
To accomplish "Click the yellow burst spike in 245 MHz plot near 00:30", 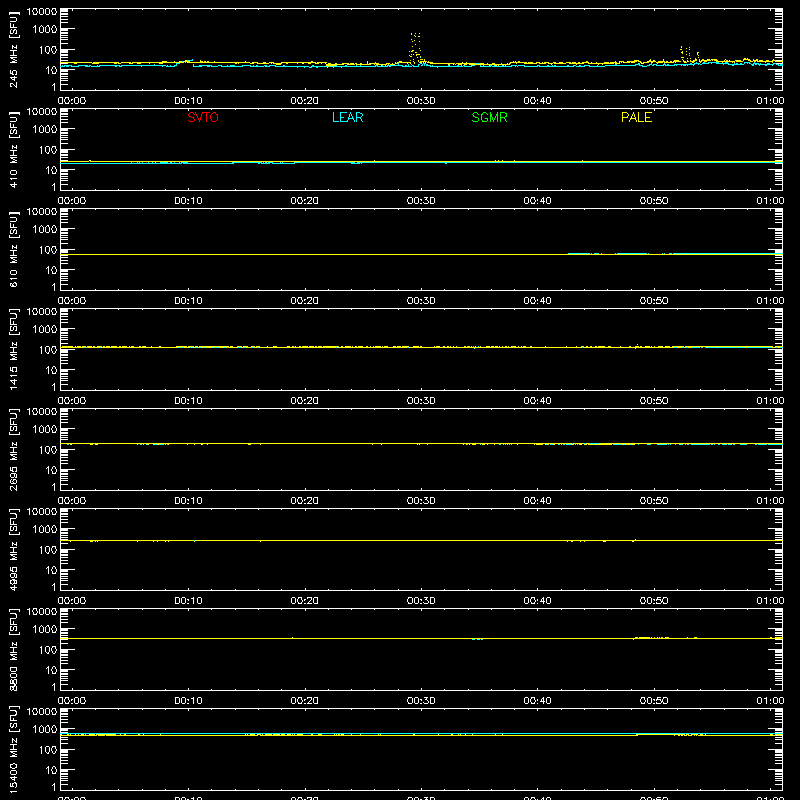I will [415, 49].
